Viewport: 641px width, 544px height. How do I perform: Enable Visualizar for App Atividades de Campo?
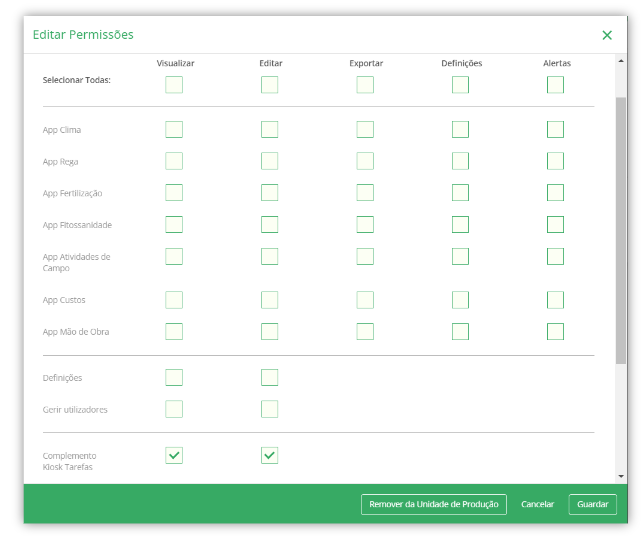coord(174,256)
